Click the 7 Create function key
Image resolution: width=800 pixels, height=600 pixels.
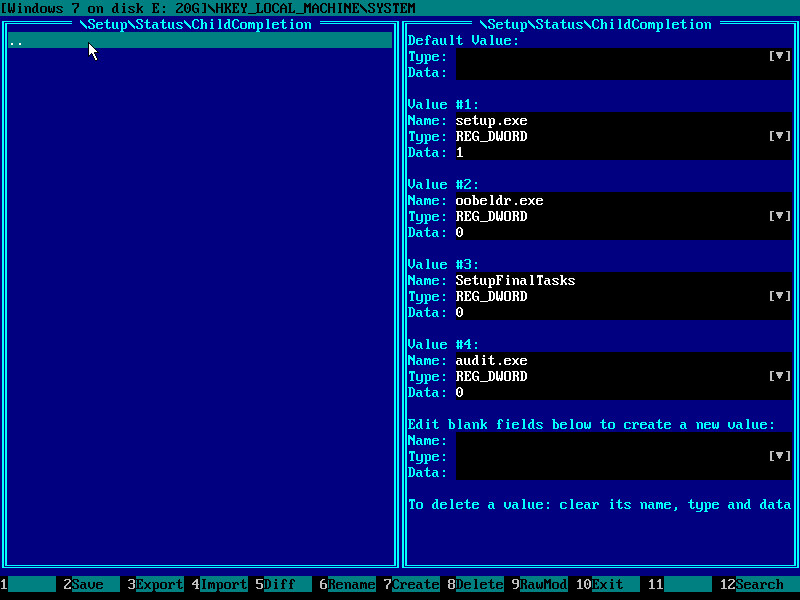pos(412,584)
